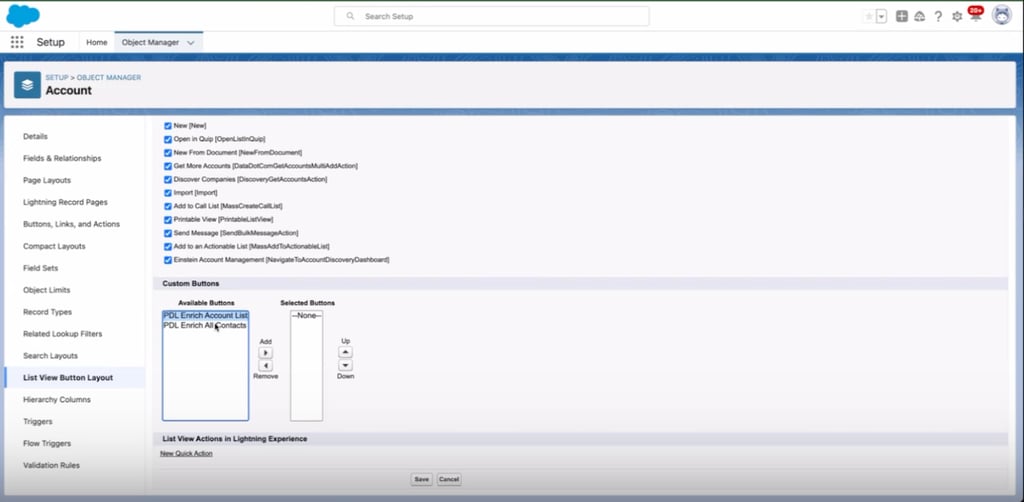Open the user profile avatar

(x=1001, y=15)
